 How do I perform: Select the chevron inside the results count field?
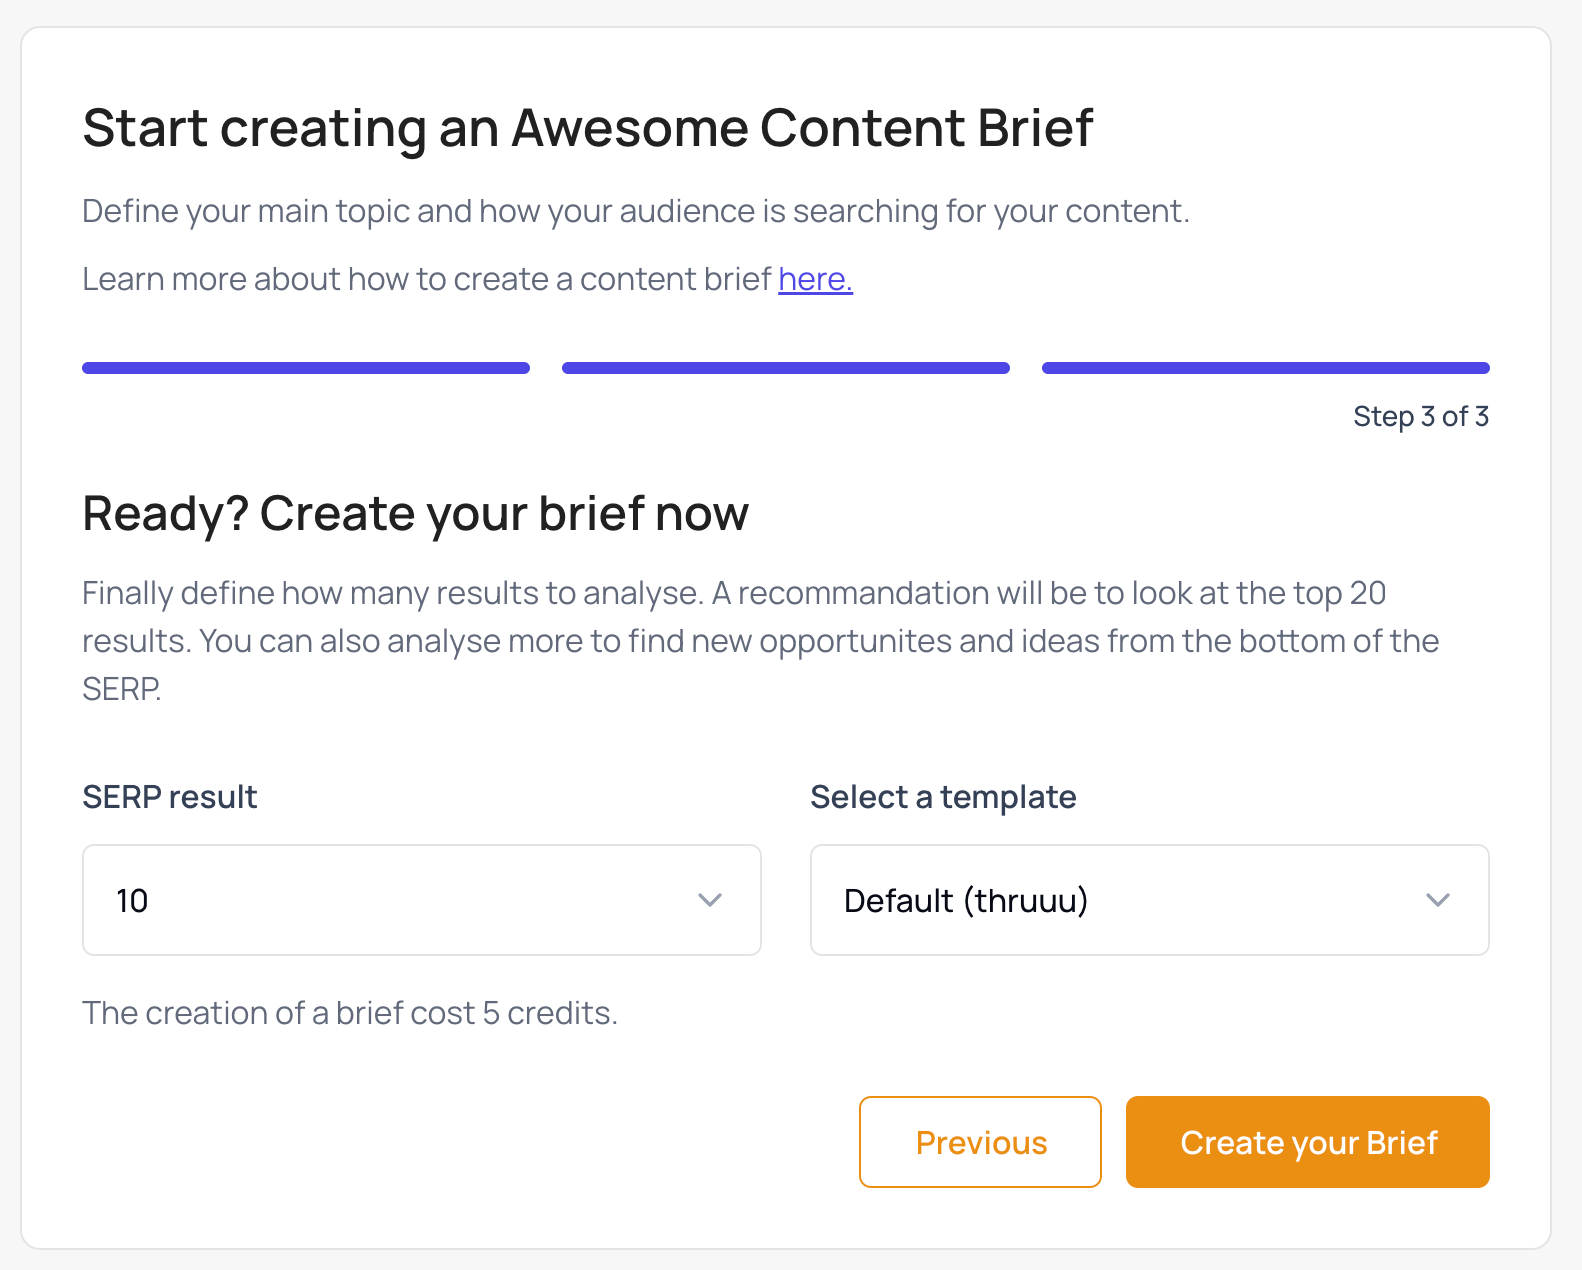(x=710, y=900)
